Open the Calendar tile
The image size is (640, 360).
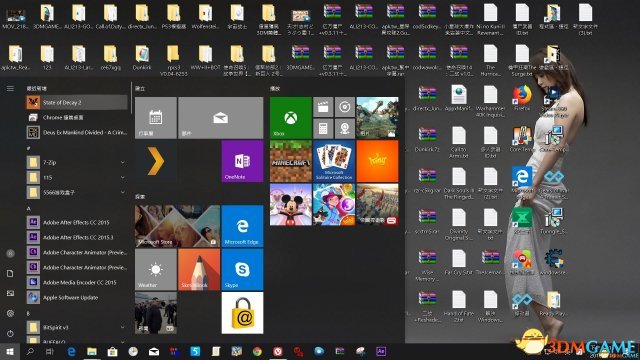pyautogui.click(x=156, y=118)
